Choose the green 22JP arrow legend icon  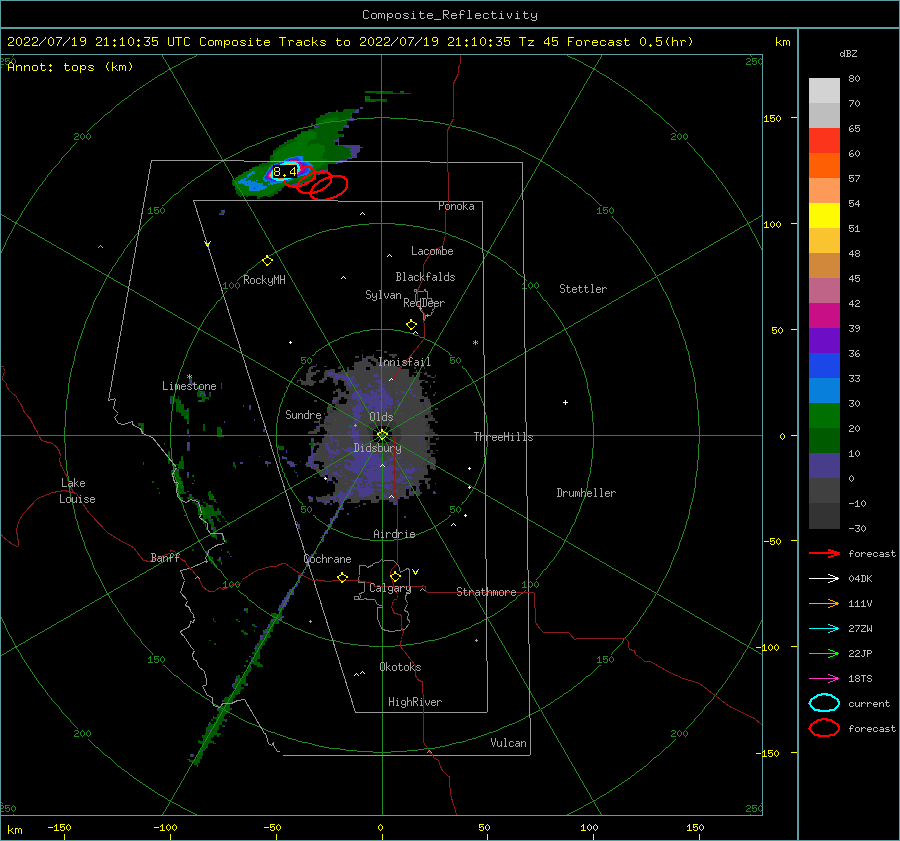(824, 653)
